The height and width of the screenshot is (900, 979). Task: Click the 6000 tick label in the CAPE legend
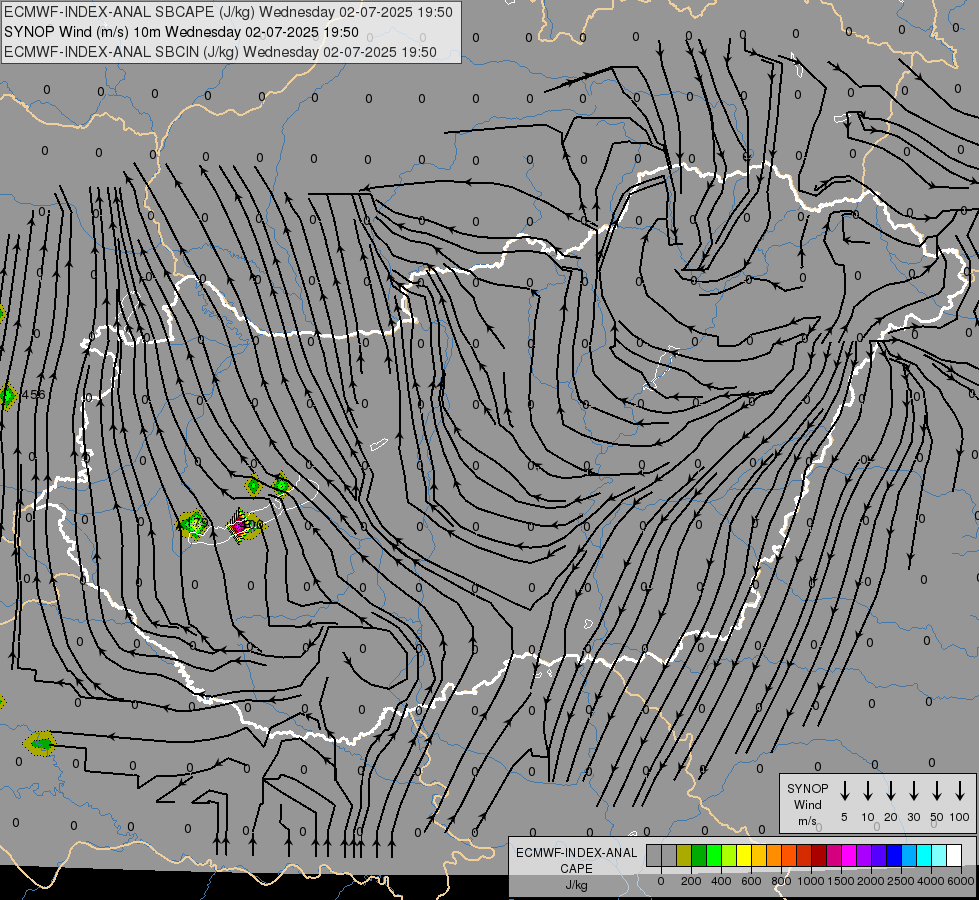pos(961,881)
